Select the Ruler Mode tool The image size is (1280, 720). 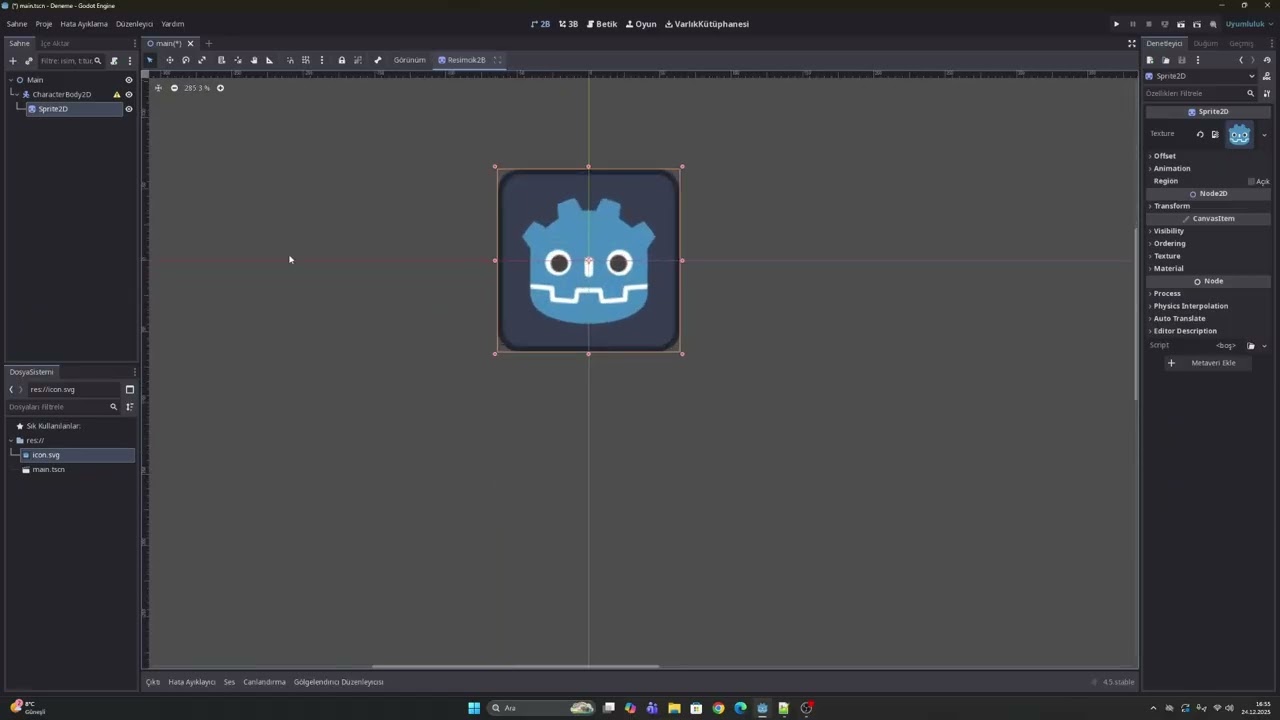[269, 60]
